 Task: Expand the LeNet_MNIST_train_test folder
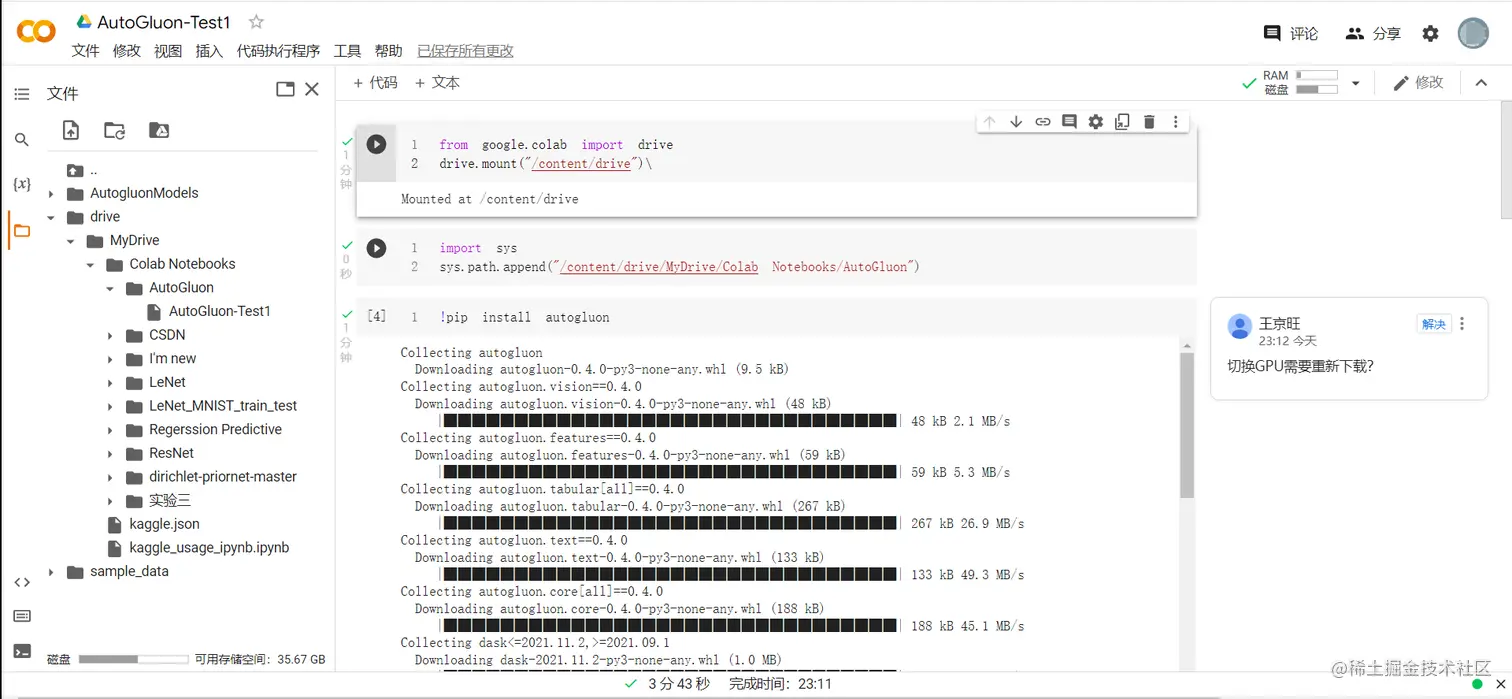pos(111,406)
